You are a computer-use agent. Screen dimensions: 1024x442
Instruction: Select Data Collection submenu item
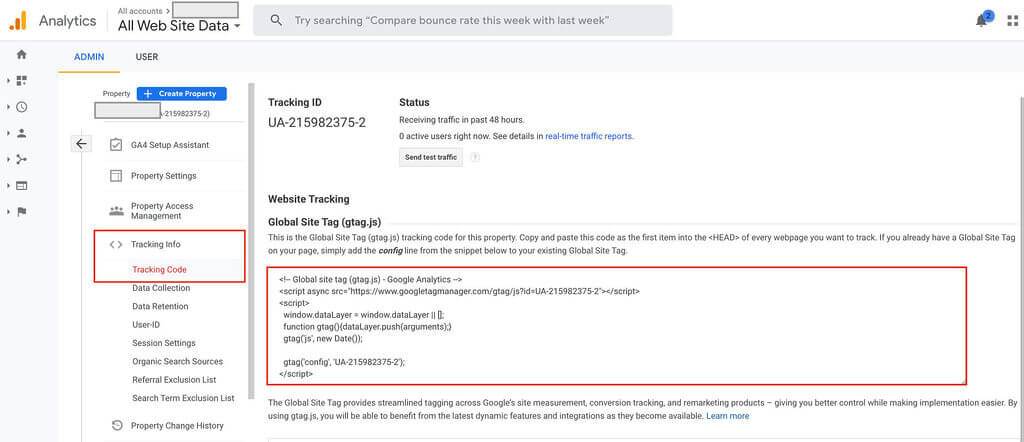click(x=161, y=288)
